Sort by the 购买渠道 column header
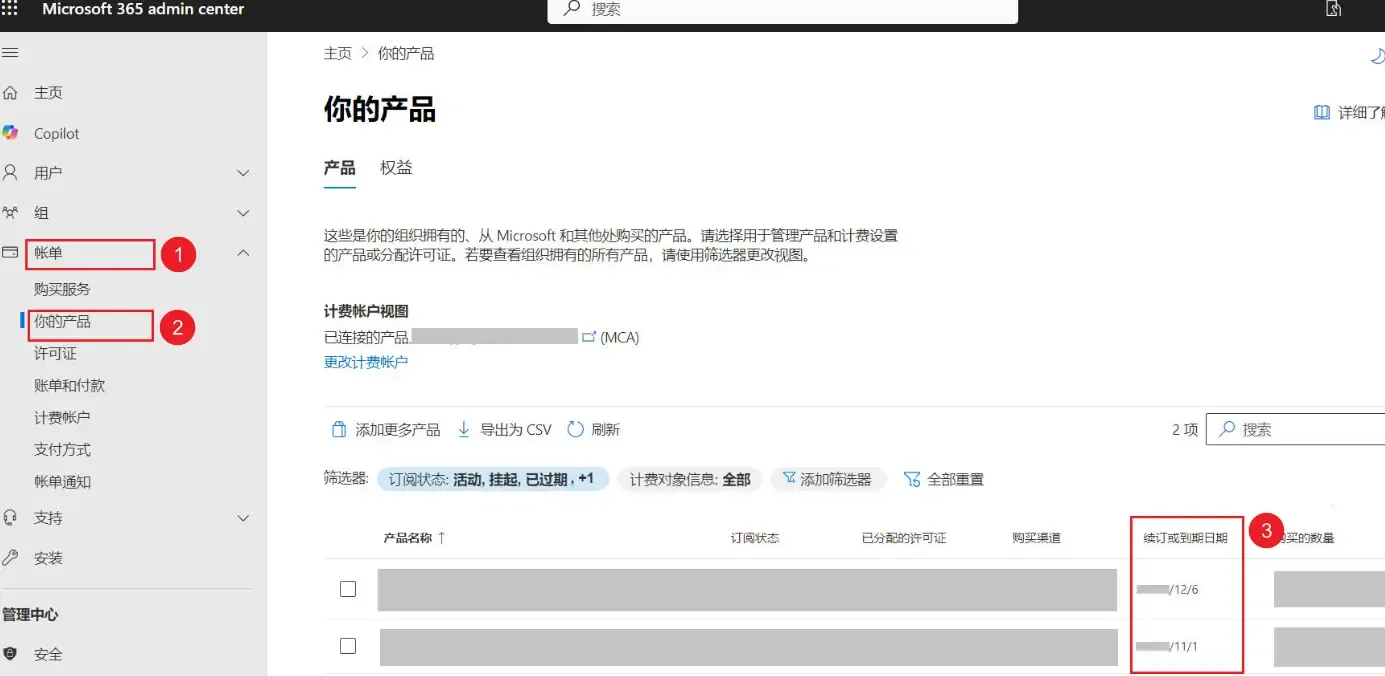The height and width of the screenshot is (676, 1385). click(1036, 538)
